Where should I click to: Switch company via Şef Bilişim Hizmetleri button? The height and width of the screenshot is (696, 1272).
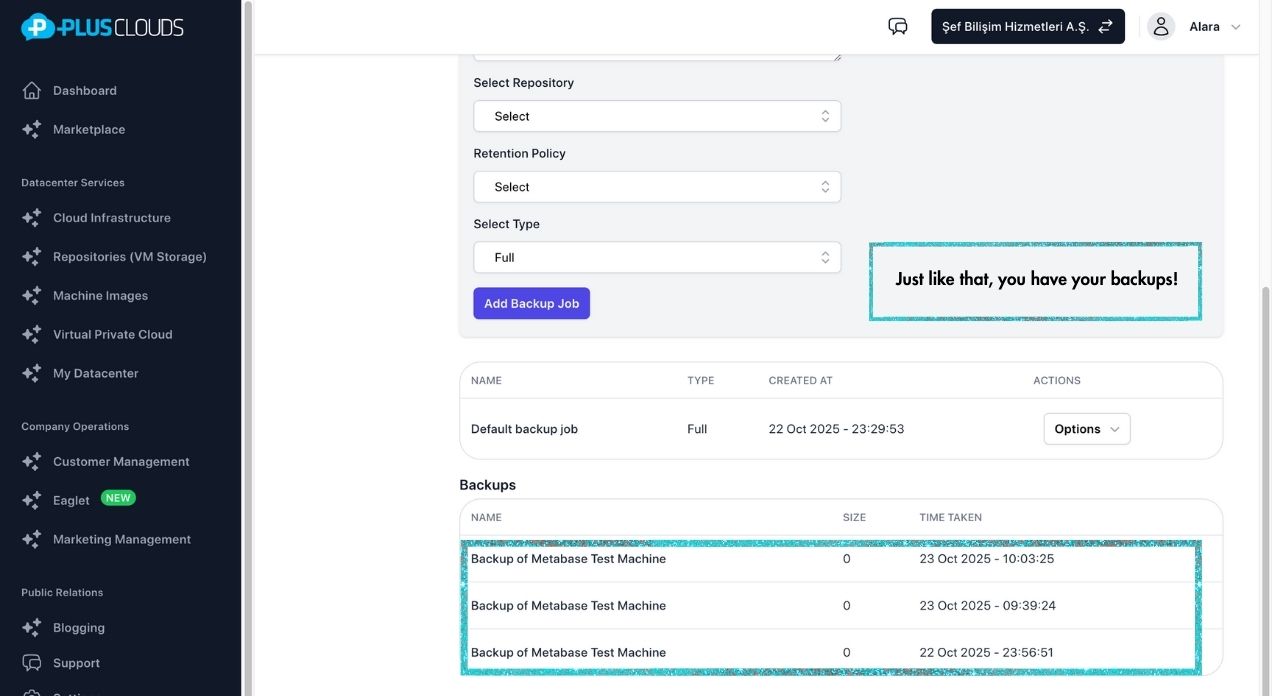click(x=1027, y=27)
